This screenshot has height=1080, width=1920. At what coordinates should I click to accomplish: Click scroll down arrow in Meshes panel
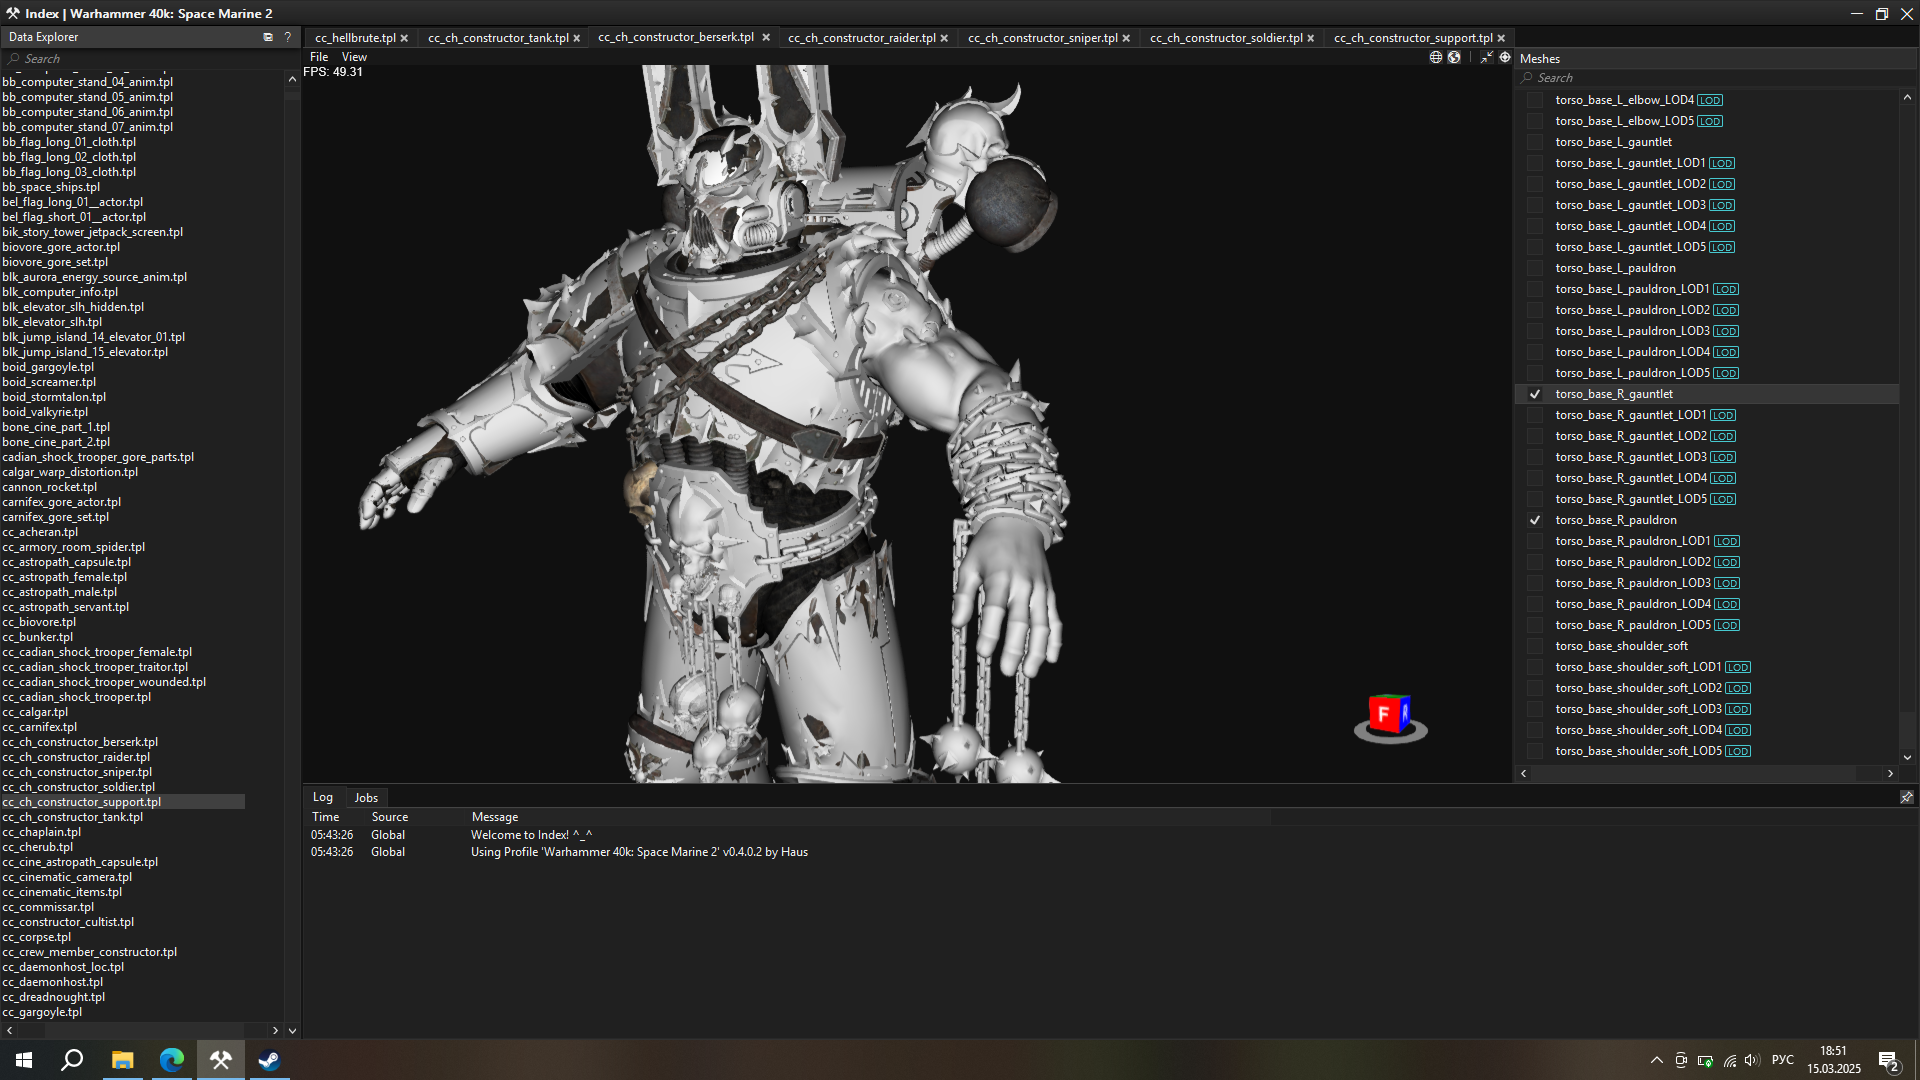pyautogui.click(x=1907, y=758)
